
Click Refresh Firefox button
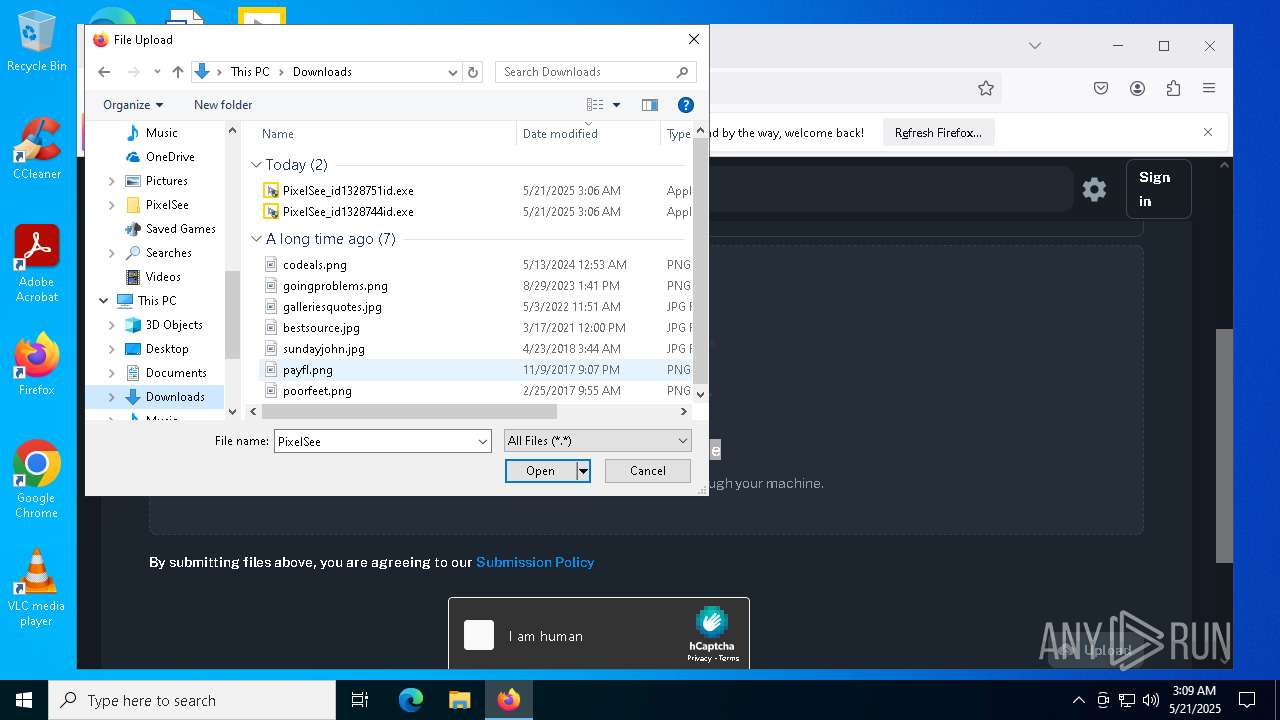tap(938, 133)
